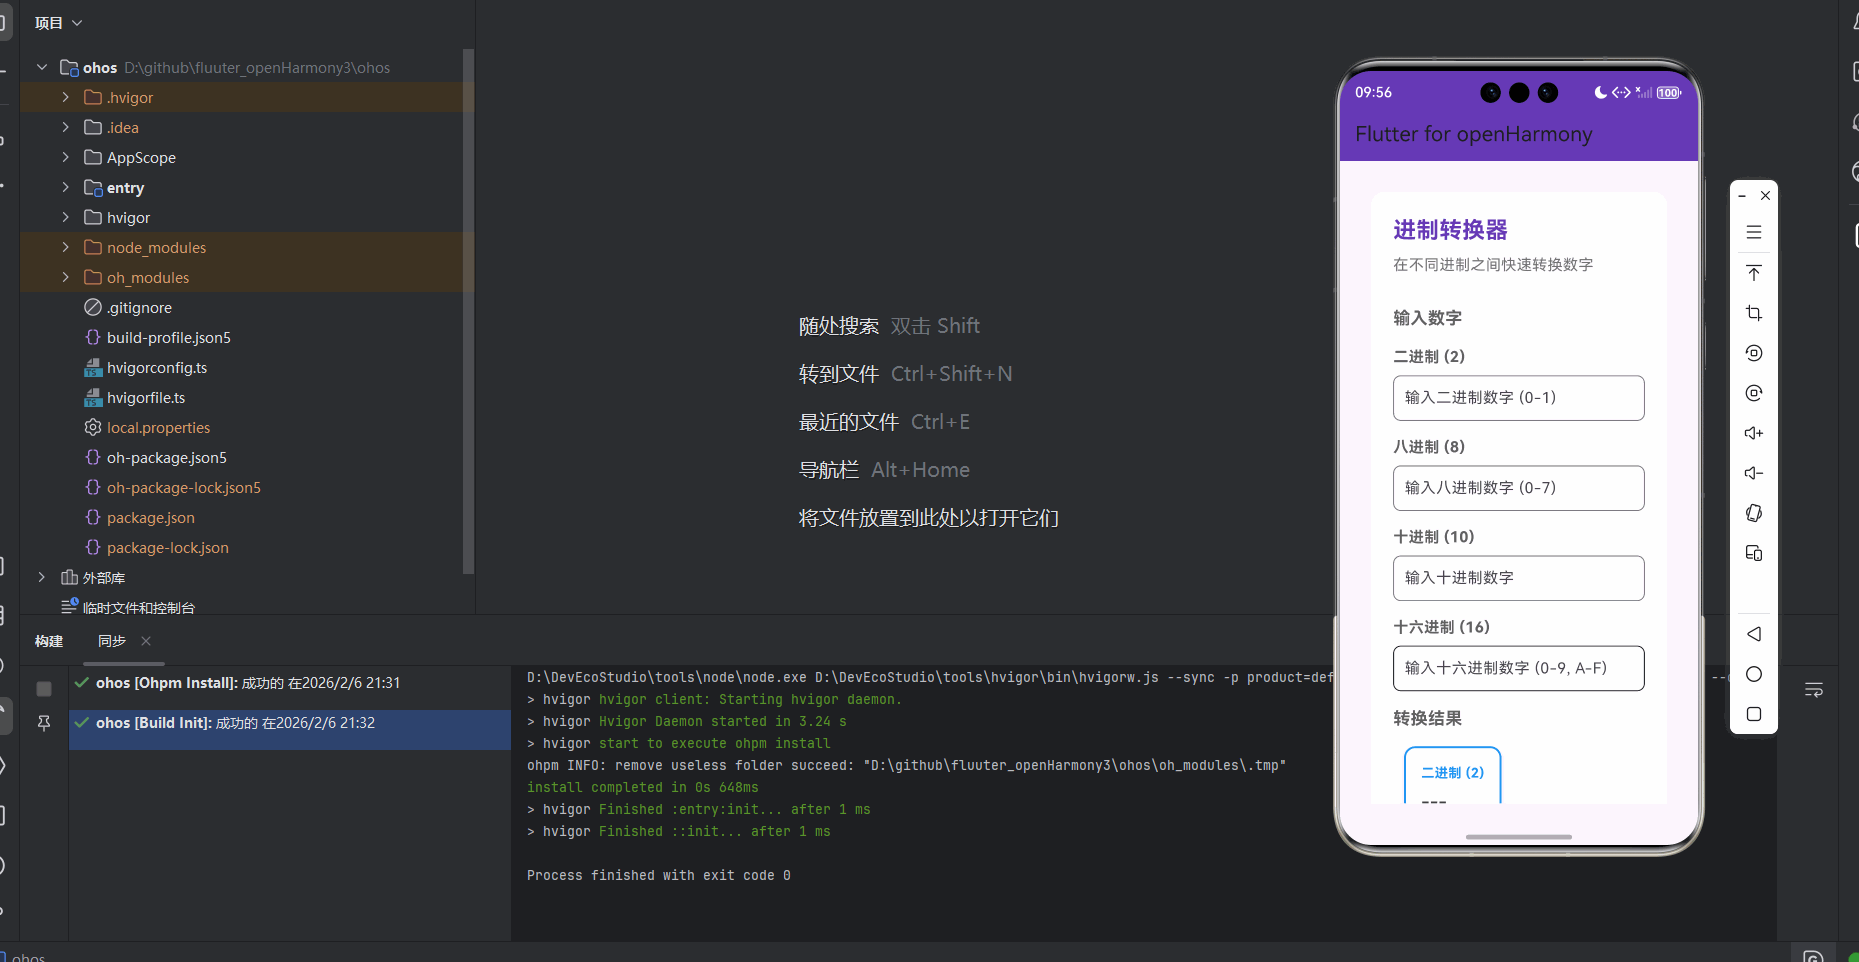The image size is (1859, 962).
Task: Focus the octal (0-7) input field
Action: pyautogui.click(x=1518, y=488)
